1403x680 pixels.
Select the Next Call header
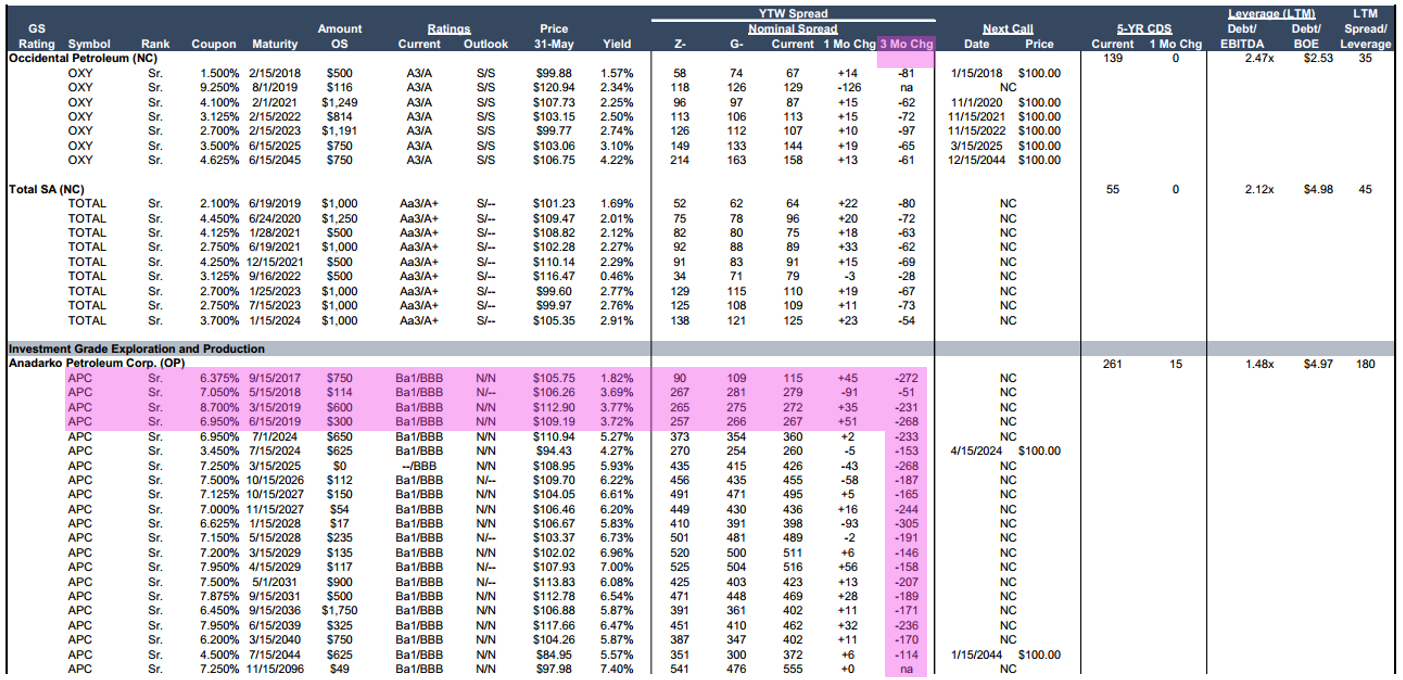(x=1008, y=30)
